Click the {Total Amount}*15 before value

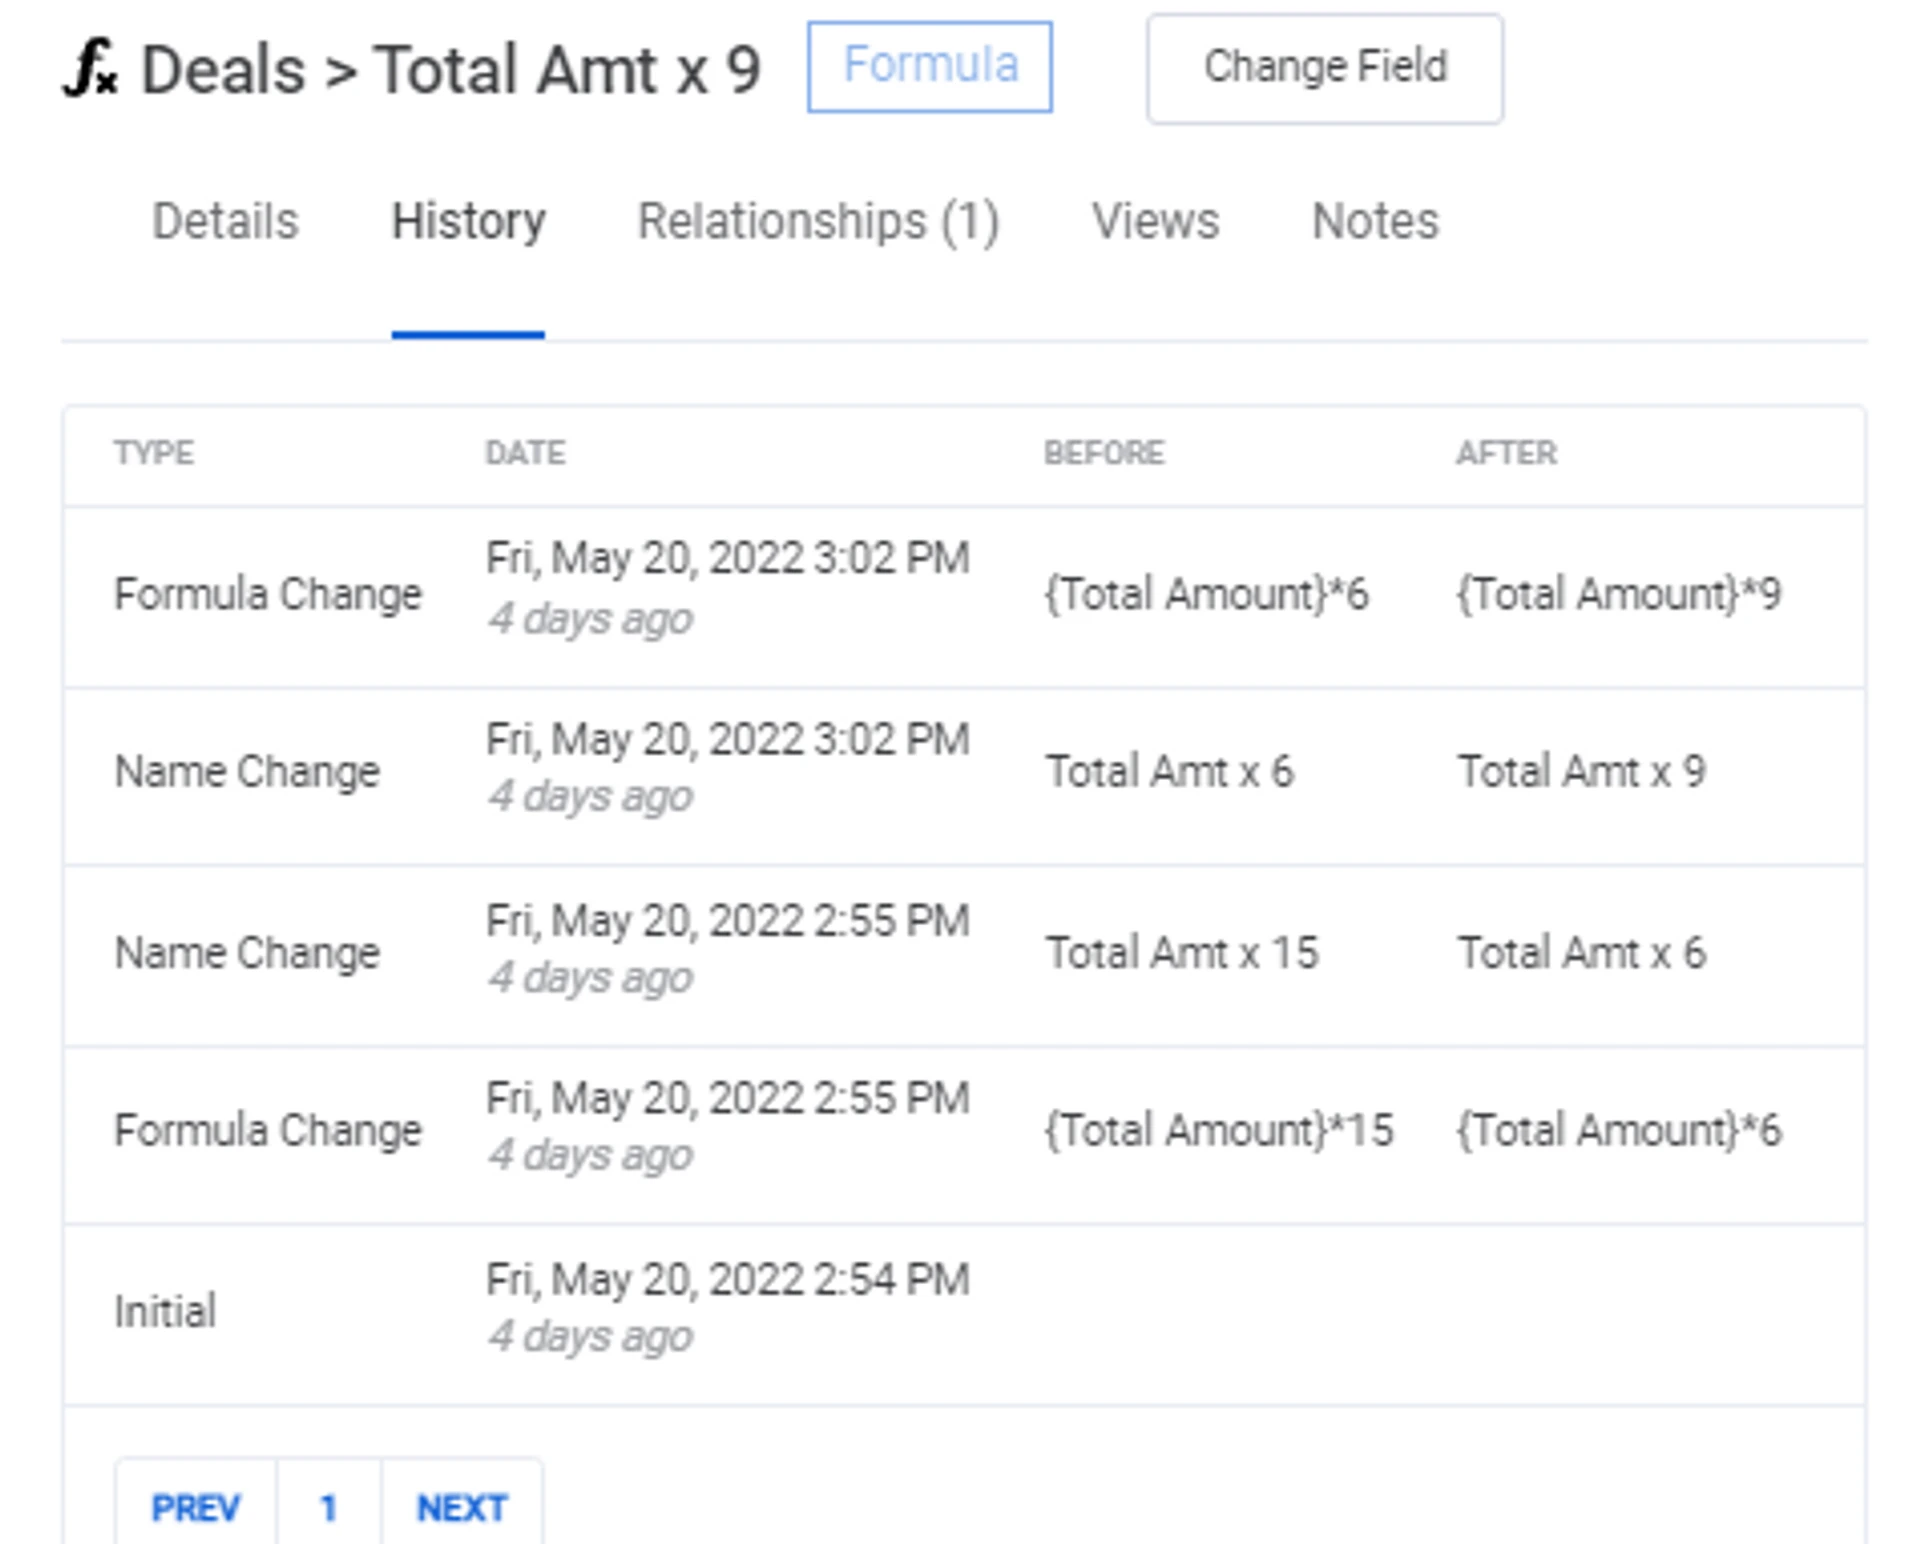click(1218, 1130)
